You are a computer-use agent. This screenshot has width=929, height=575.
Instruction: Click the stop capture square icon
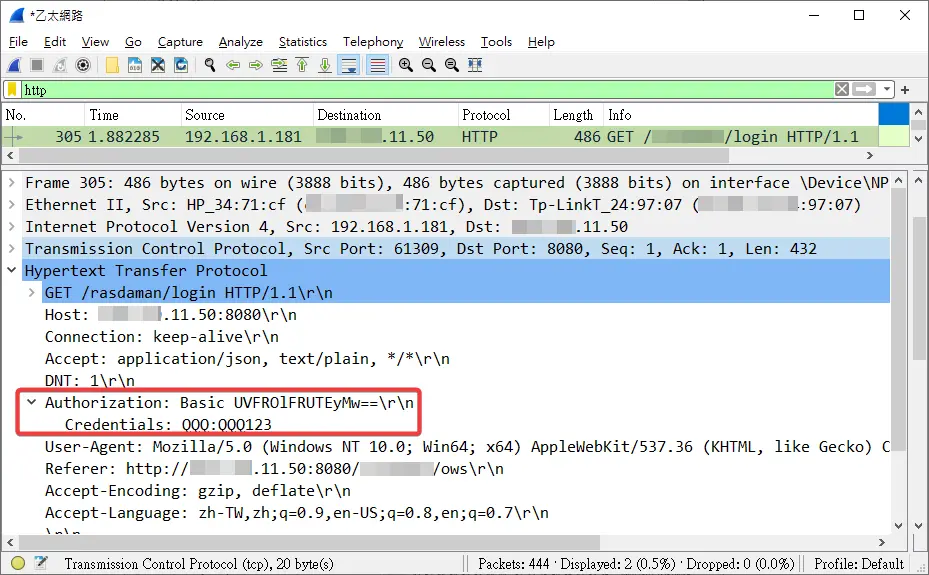[x=37, y=65]
